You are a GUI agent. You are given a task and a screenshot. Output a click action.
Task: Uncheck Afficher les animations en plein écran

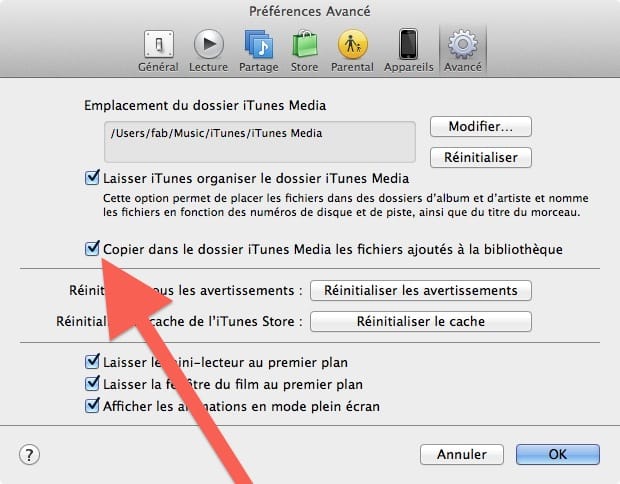[92, 406]
